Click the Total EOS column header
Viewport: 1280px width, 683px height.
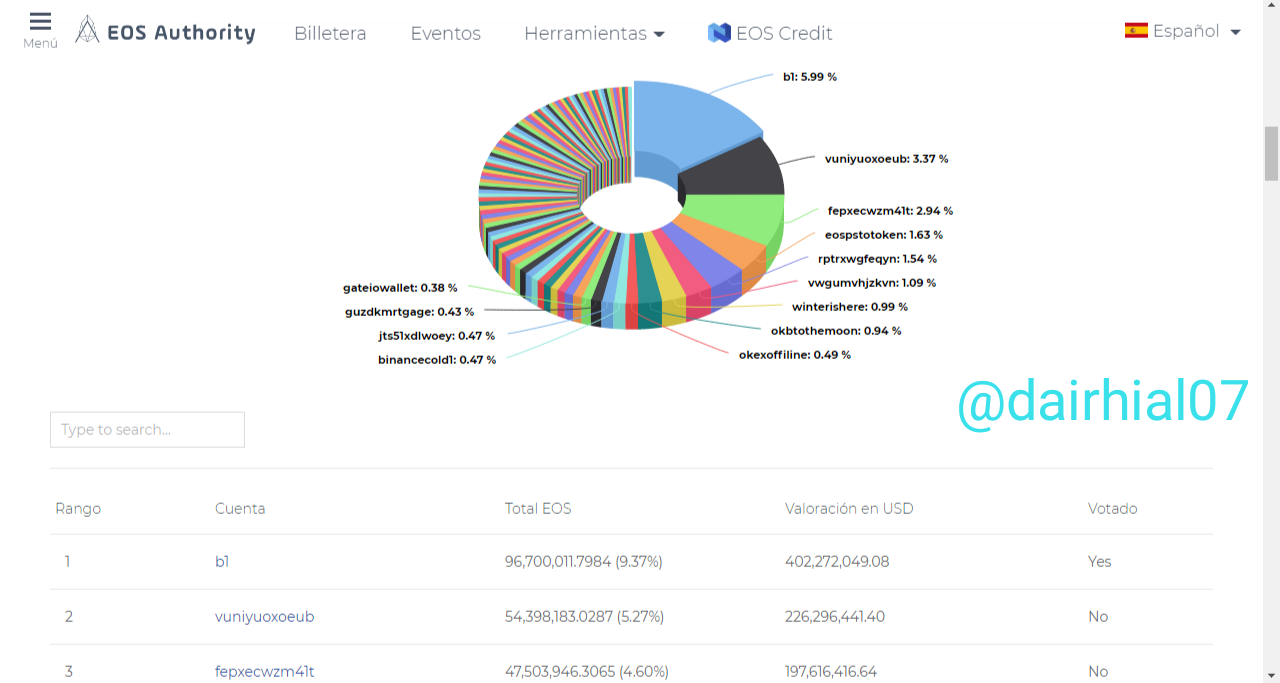point(538,509)
